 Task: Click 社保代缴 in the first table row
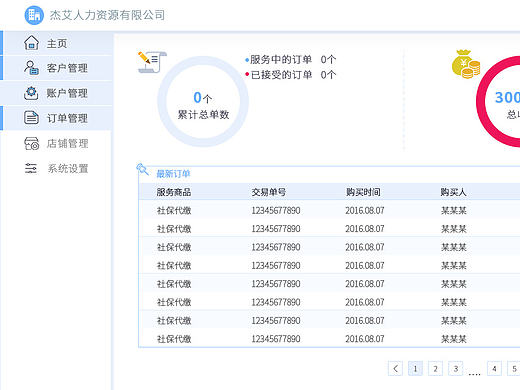point(174,210)
